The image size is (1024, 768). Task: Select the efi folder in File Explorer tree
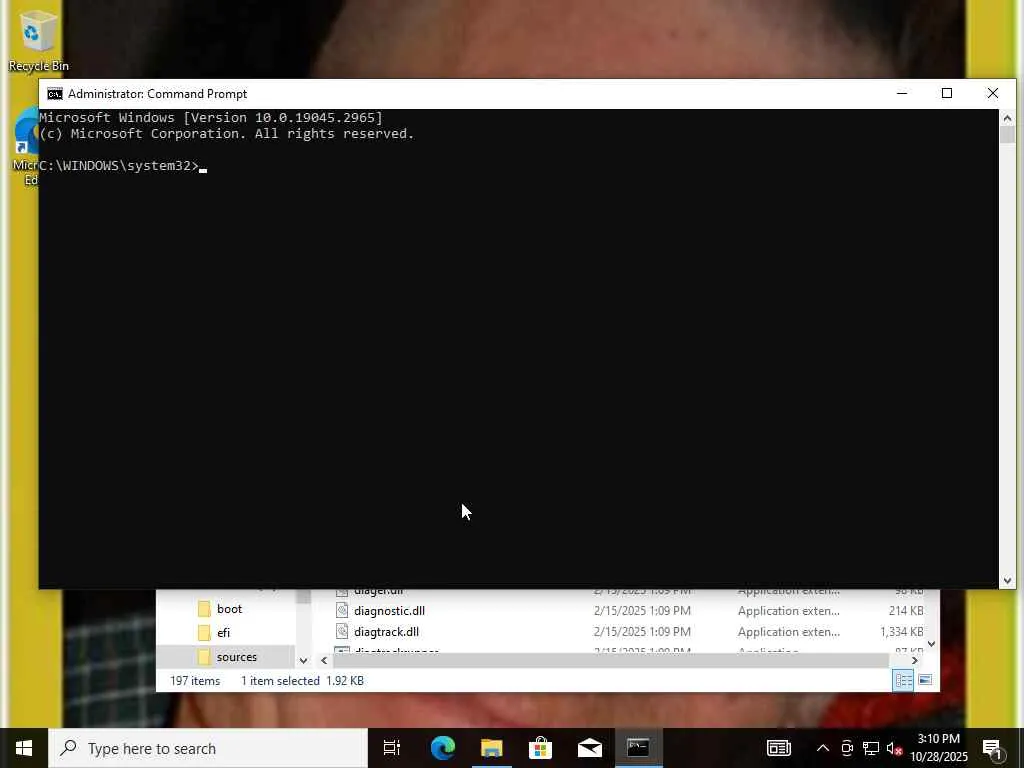[223, 633]
